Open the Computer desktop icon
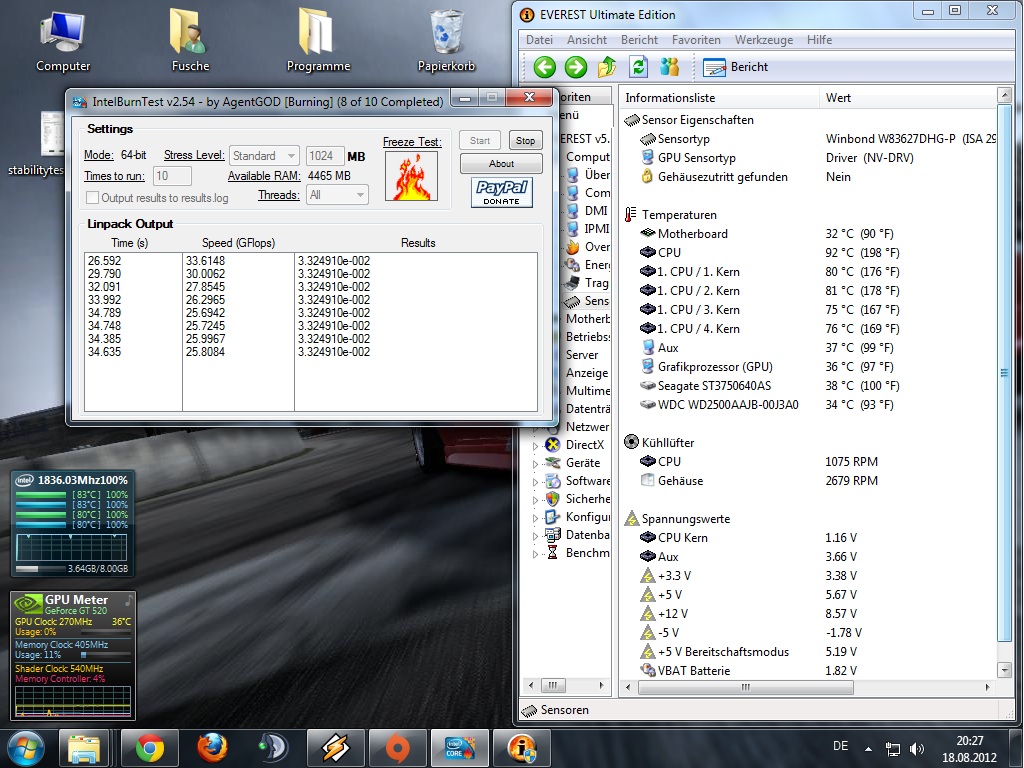The width and height of the screenshot is (1024, 768). (63, 40)
